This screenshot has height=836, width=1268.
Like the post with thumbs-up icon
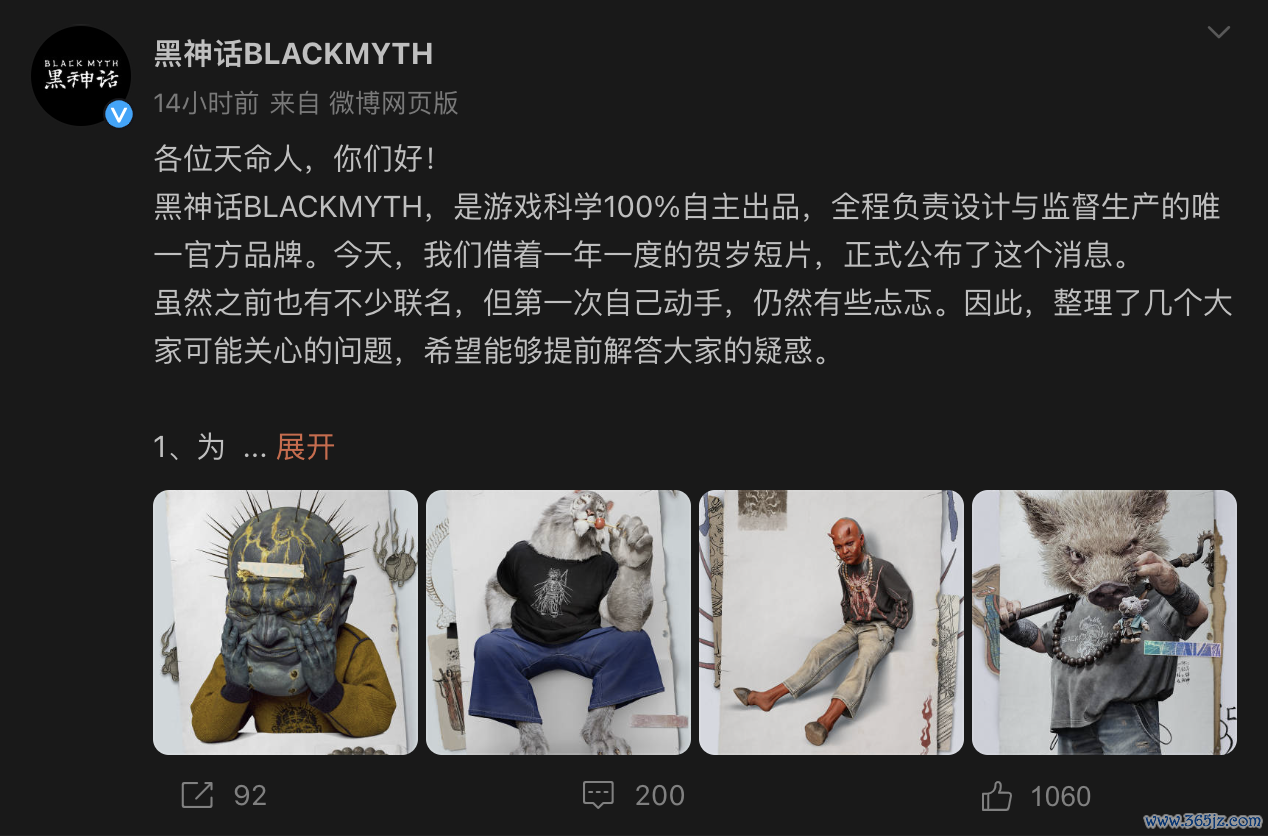pyautogui.click(x=997, y=795)
